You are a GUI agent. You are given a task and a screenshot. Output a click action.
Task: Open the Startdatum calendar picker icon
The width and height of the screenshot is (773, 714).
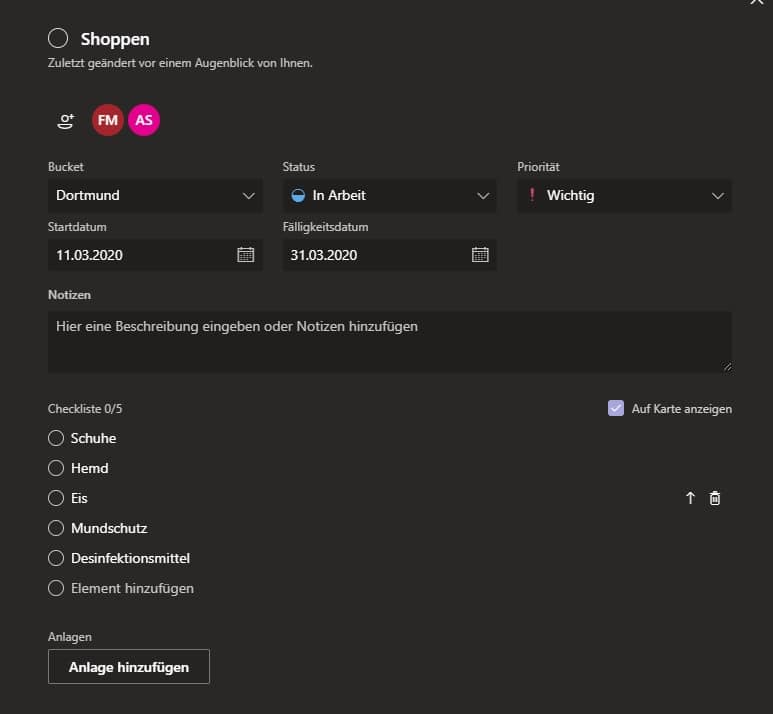(x=246, y=255)
